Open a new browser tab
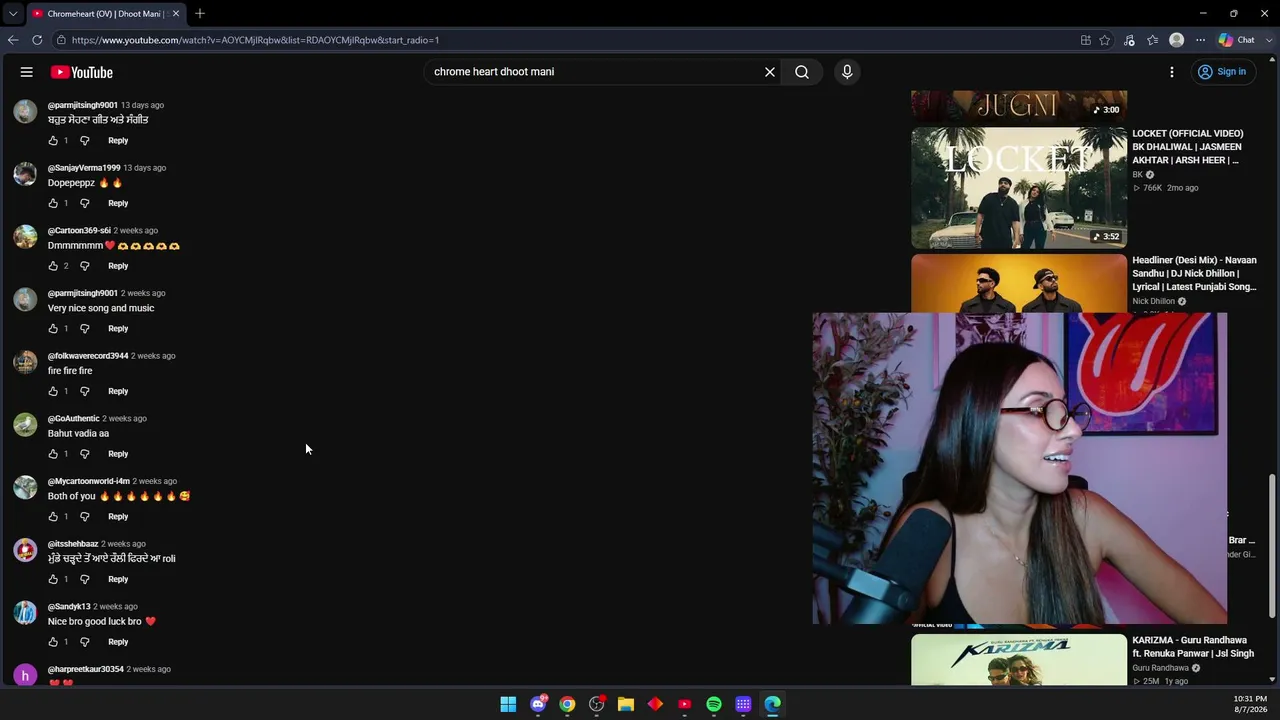This screenshot has width=1280, height=720. point(200,13)
